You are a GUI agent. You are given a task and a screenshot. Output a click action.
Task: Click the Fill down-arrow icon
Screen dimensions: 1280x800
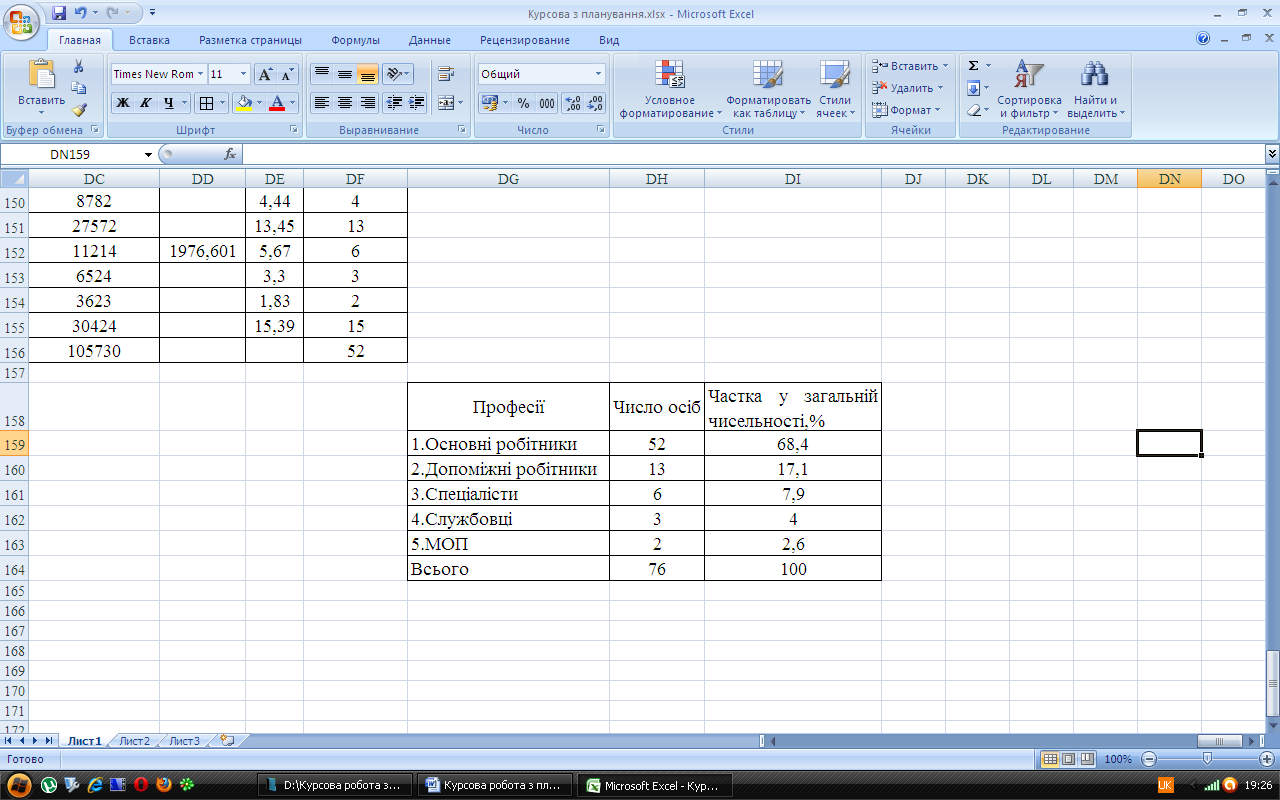(x=973, y=88)
